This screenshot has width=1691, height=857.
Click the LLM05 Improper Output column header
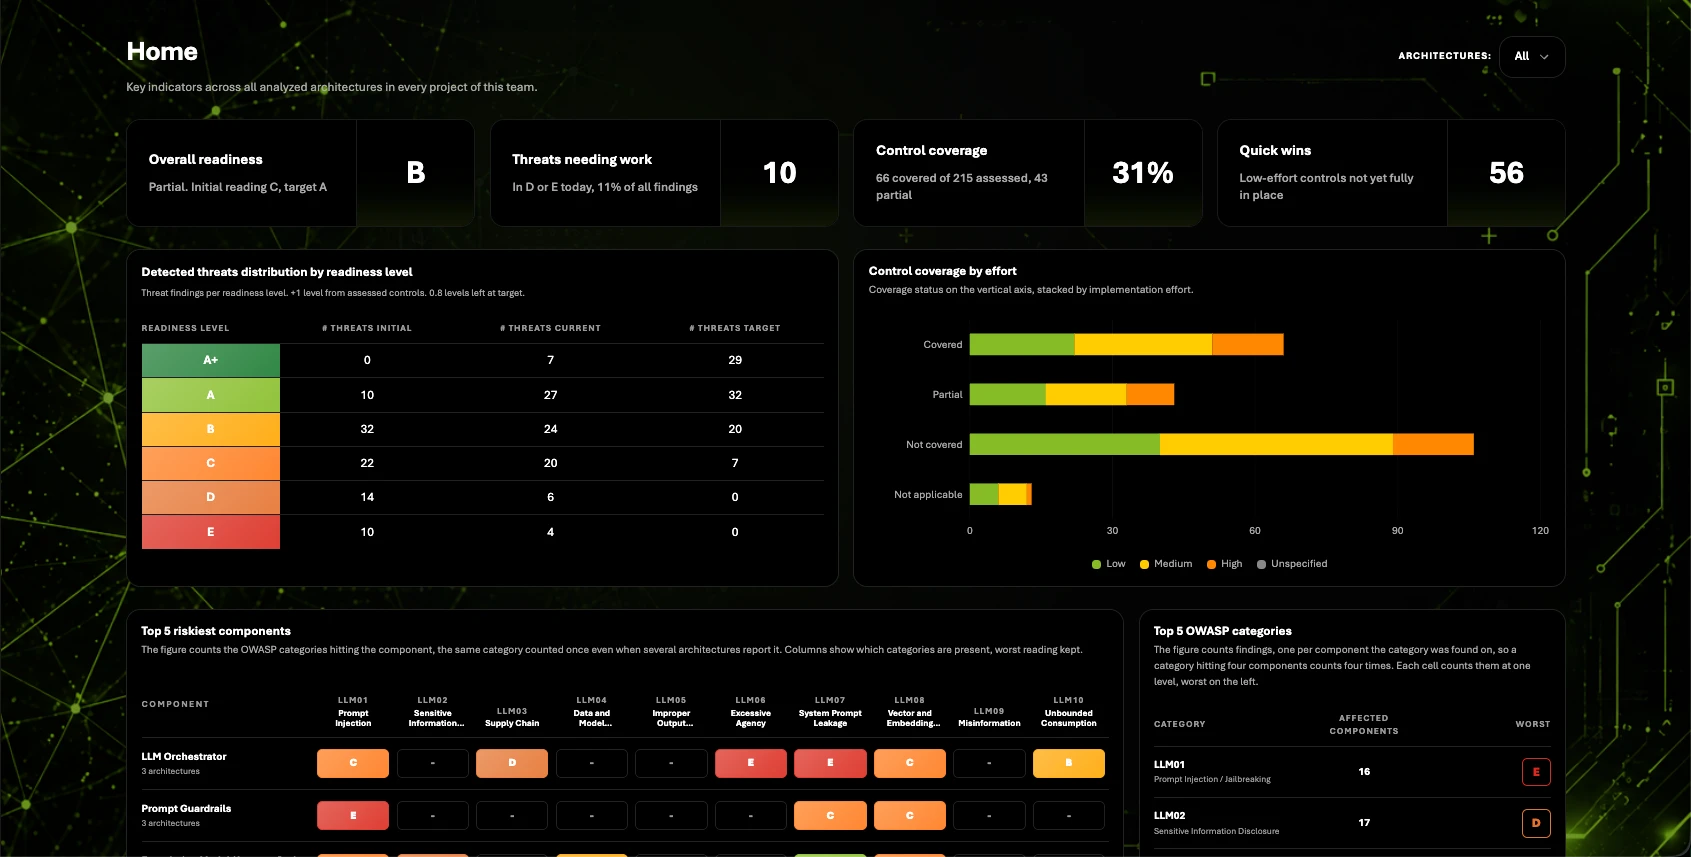tap(671, 712)
